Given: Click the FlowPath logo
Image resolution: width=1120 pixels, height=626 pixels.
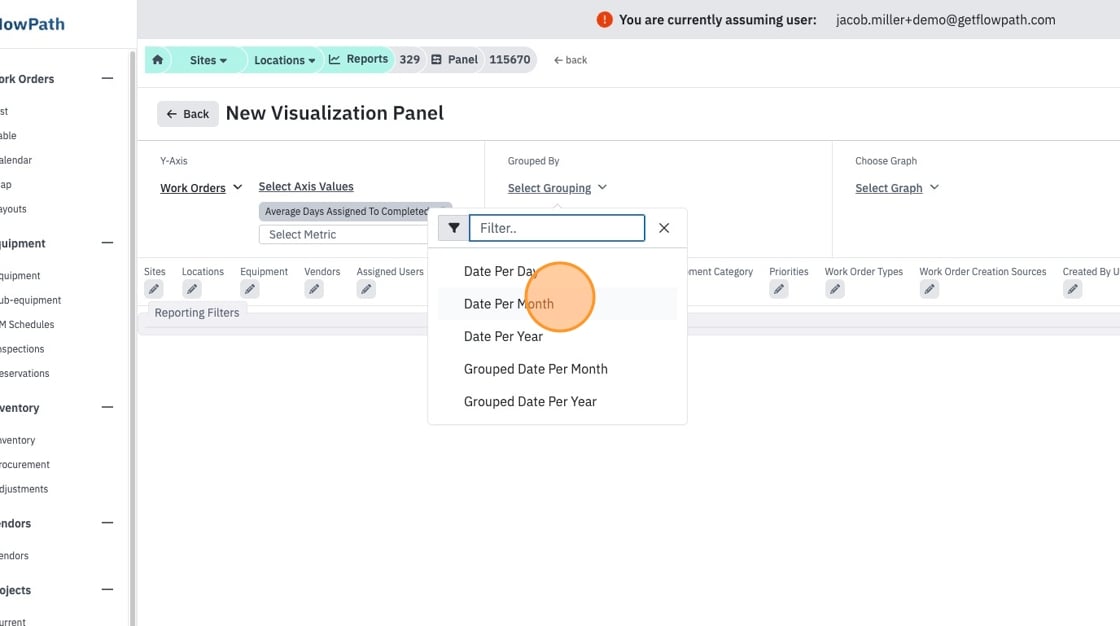Looking at the screenshot, I should 32,24.
